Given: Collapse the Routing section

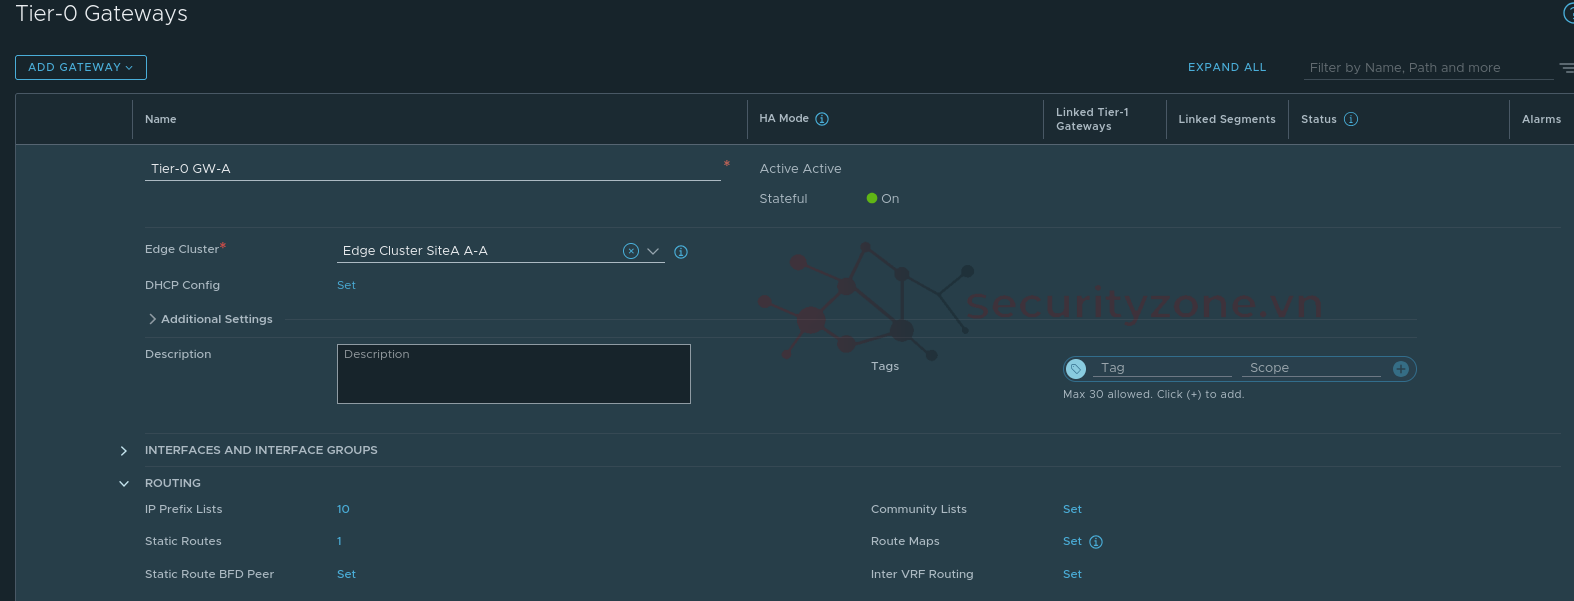Looking at the screenshot, I should [124, 484].
